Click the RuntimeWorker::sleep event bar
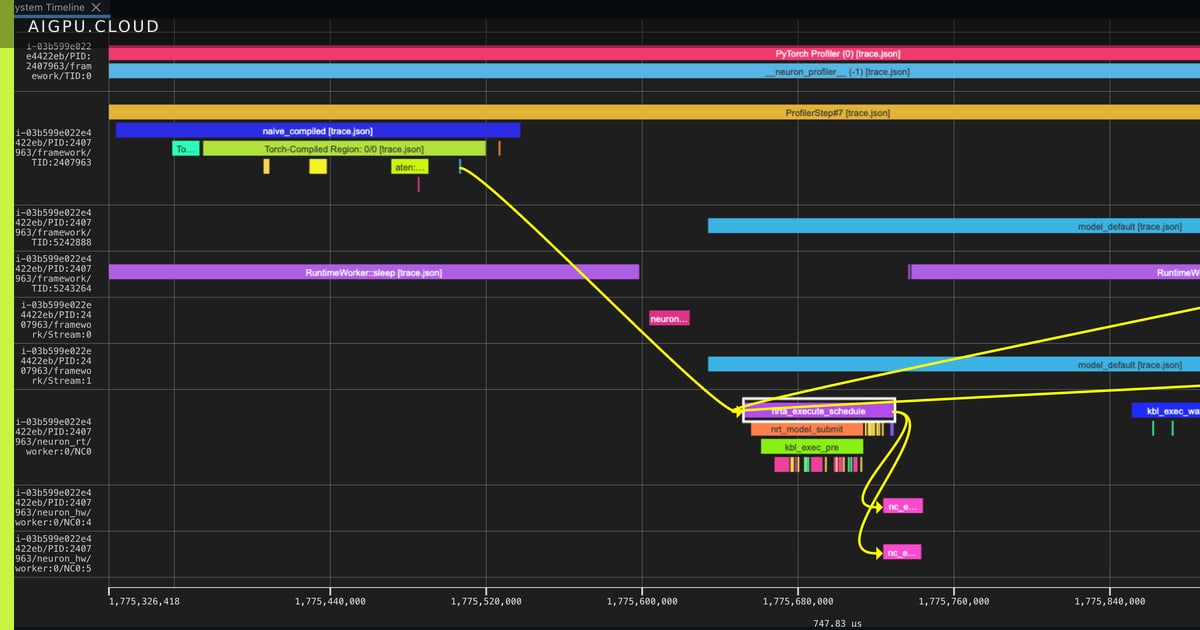 click(x=374, y=272)
